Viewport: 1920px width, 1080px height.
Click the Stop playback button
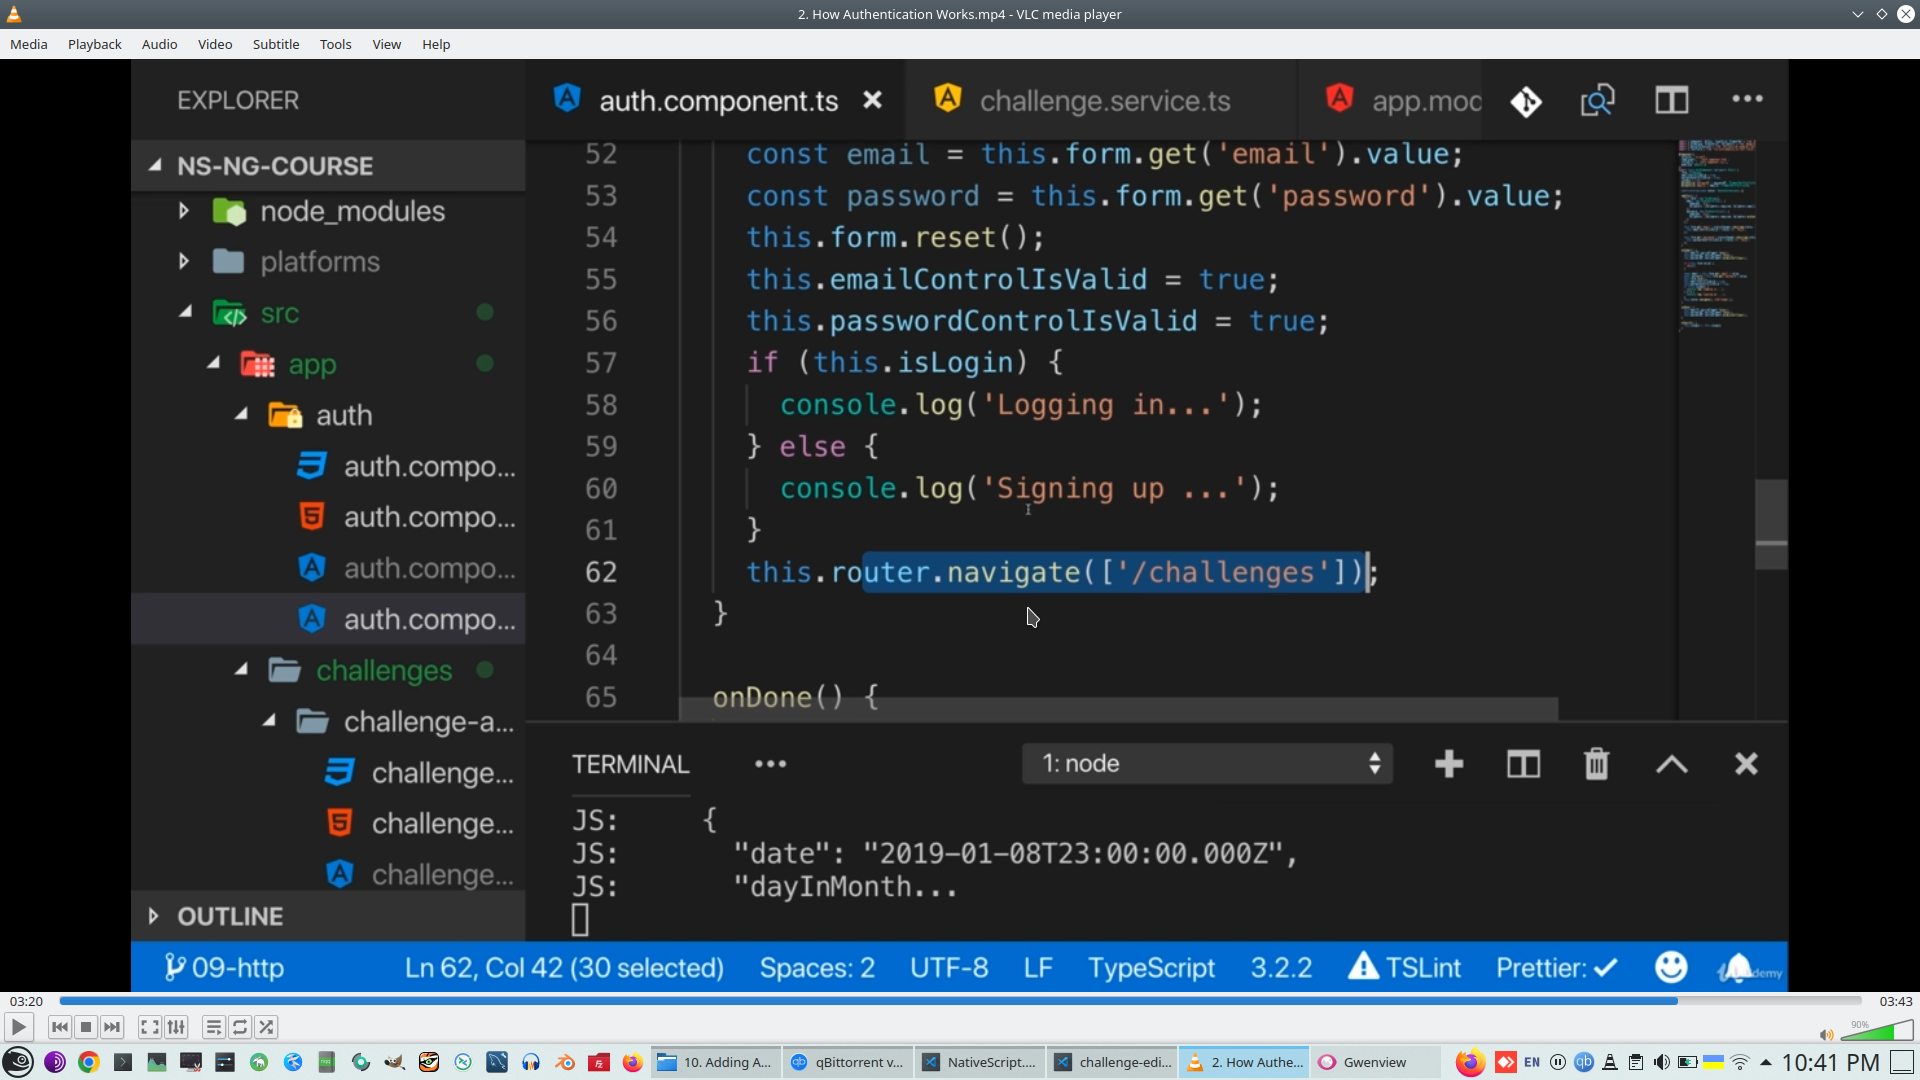(86, 1027)
